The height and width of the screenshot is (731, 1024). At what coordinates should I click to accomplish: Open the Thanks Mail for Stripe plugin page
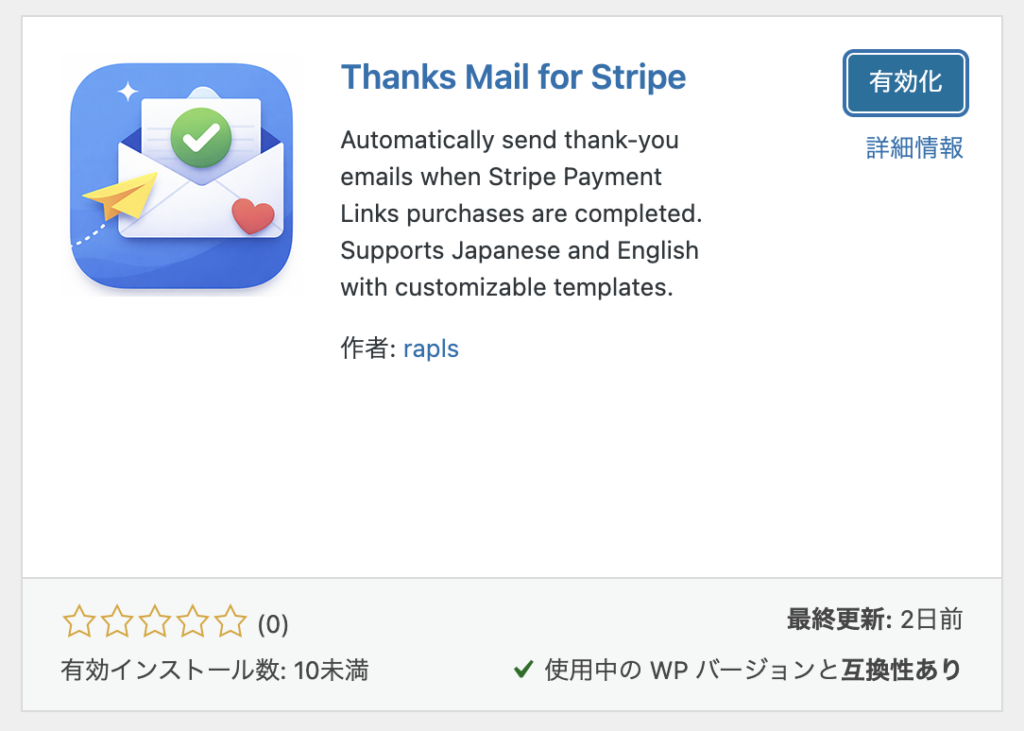513,77
